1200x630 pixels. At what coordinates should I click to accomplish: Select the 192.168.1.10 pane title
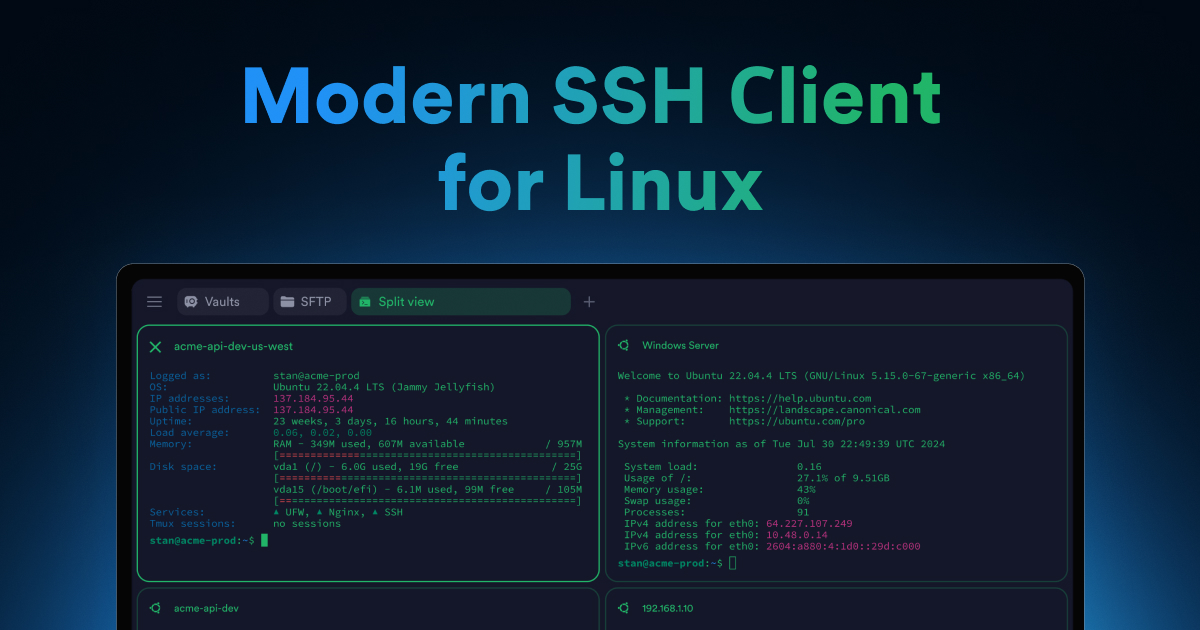coord(668,608)
